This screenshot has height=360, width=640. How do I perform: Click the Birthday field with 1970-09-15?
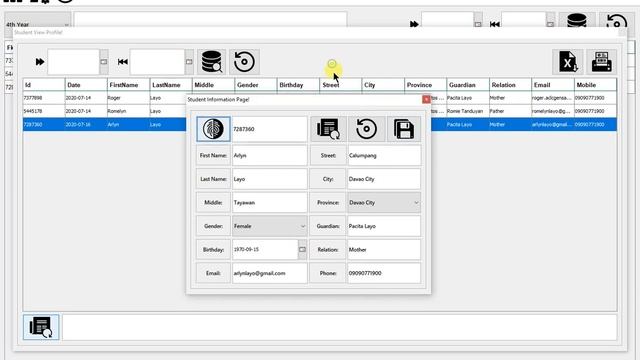[x=265, y=249]
